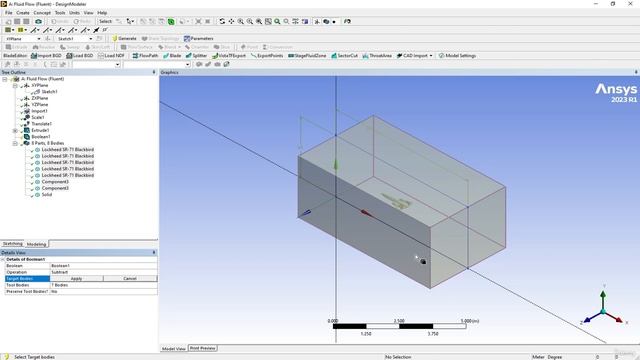
Task: Click the screenshot camera icon in the toolbar
Action: pos(38,21)
